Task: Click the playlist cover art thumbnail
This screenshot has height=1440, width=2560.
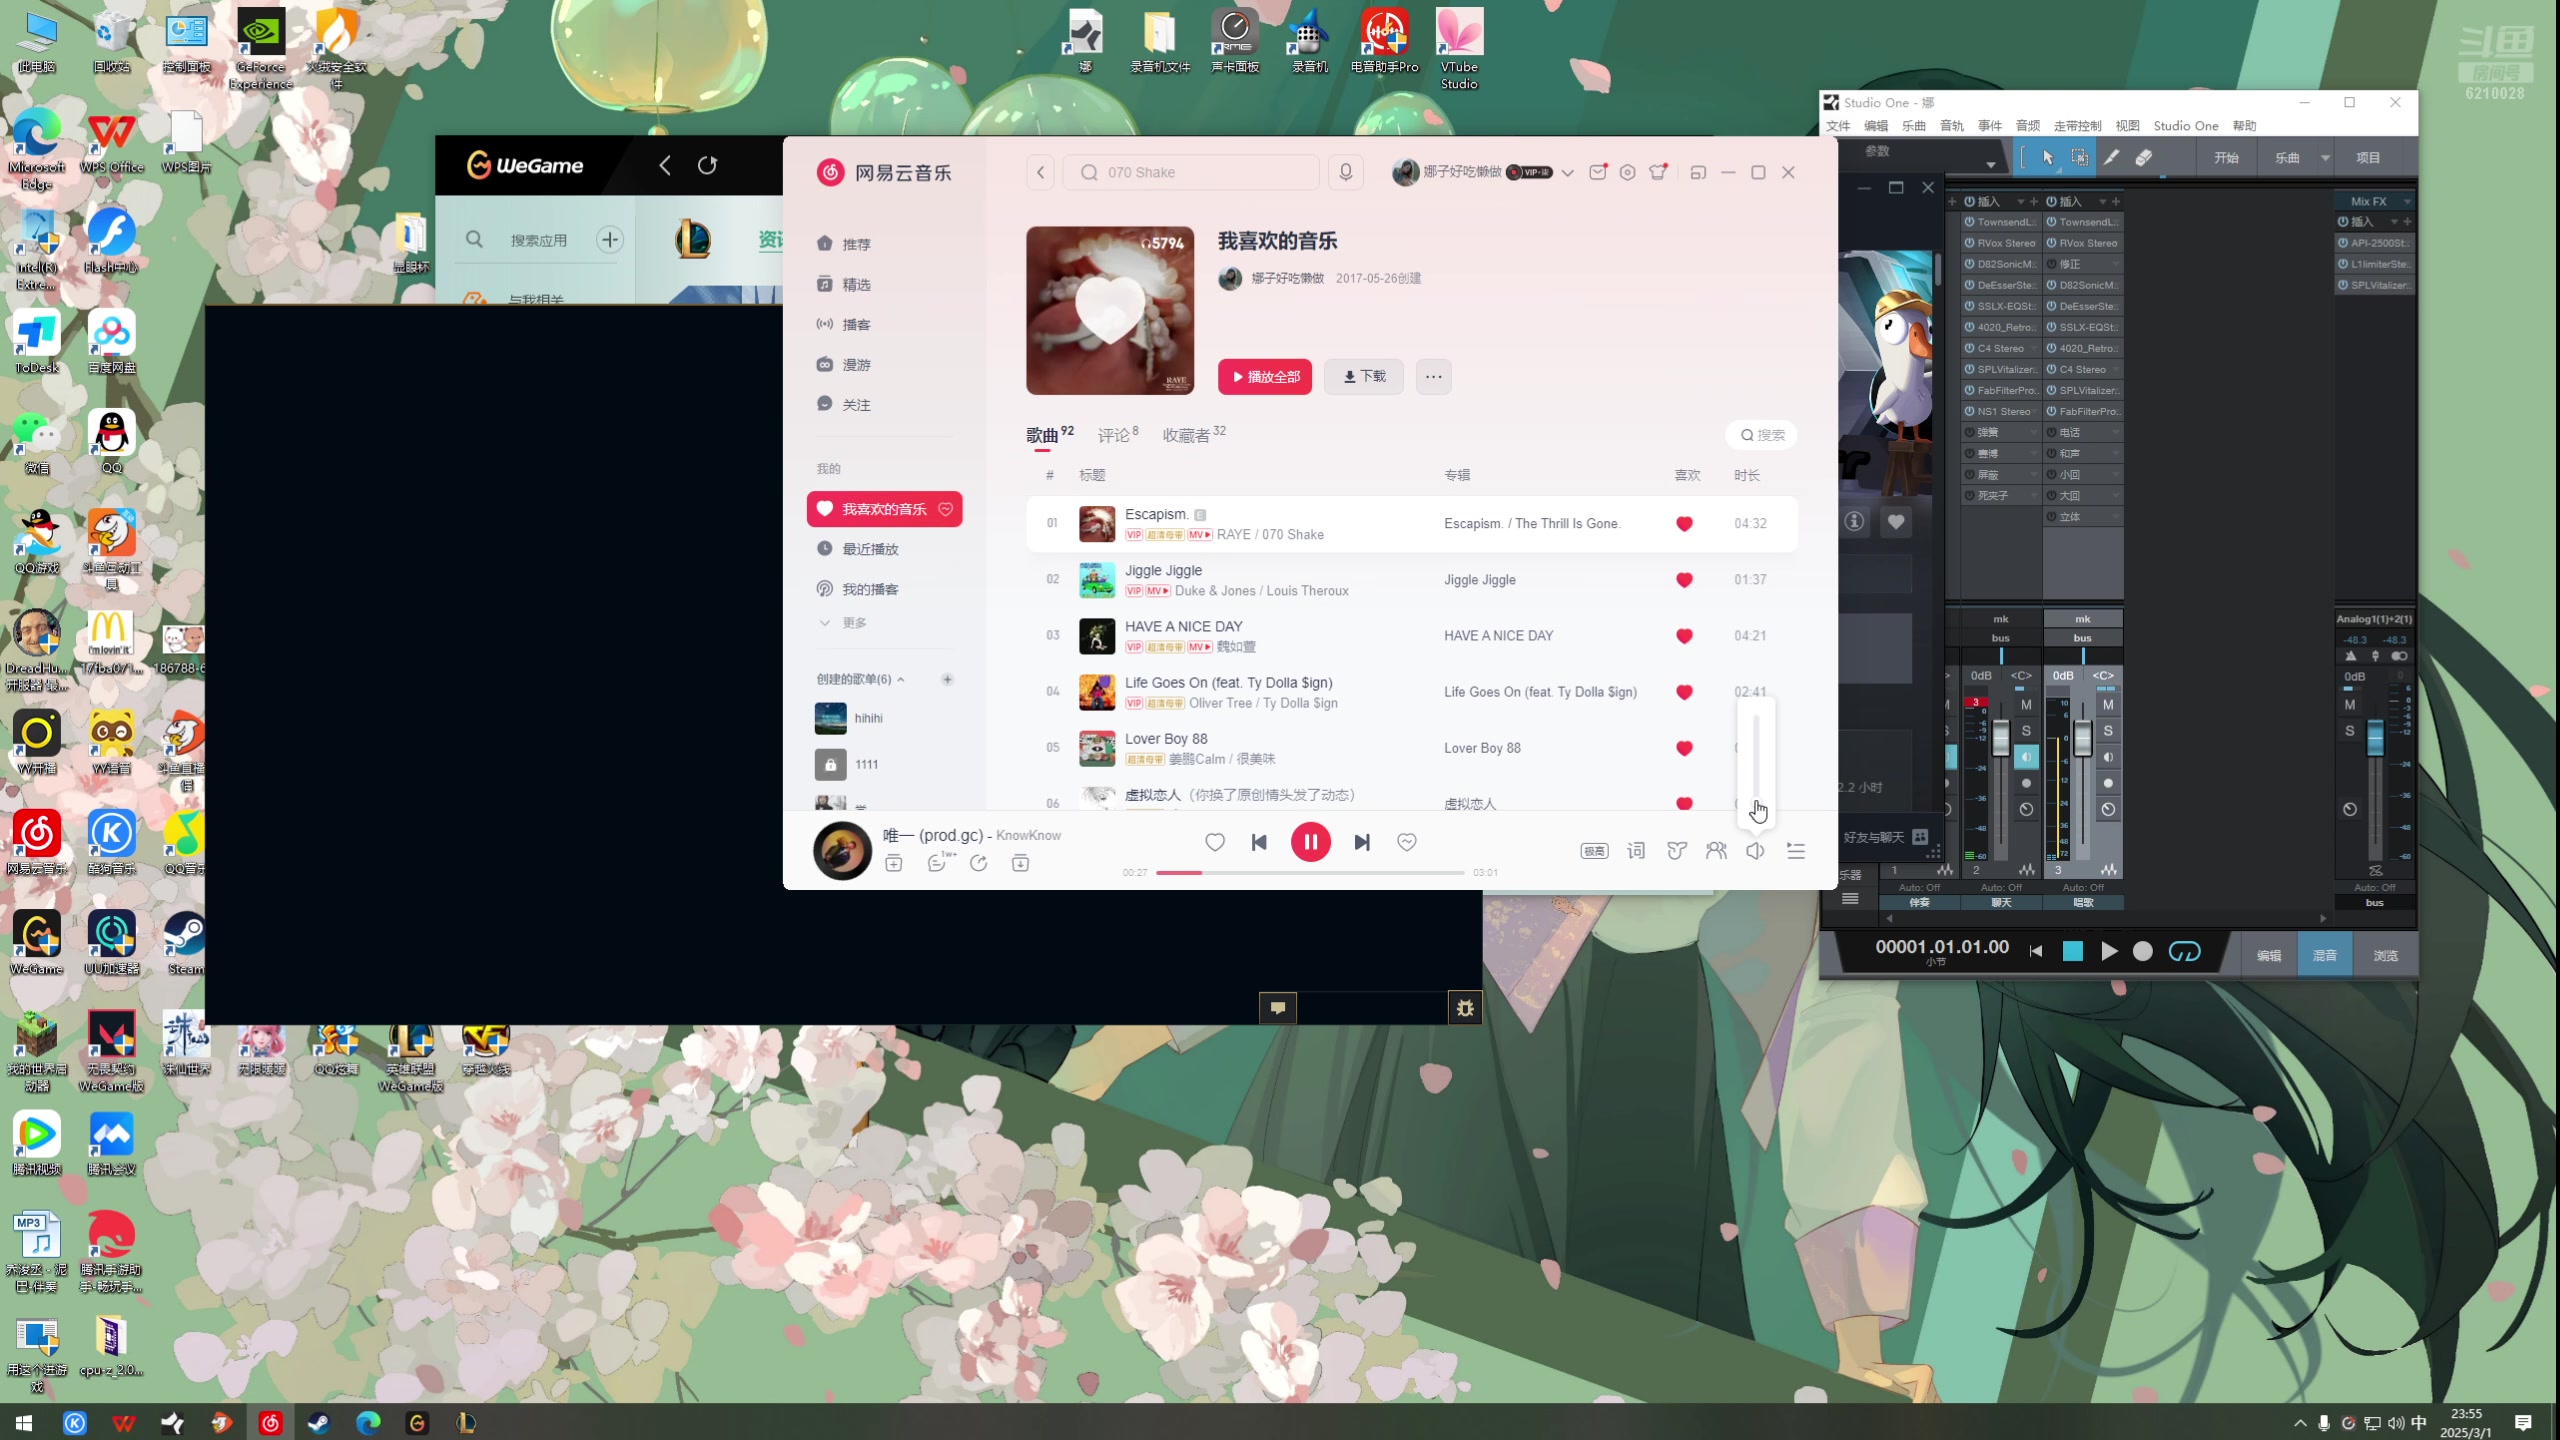Action: point(1110,310)
